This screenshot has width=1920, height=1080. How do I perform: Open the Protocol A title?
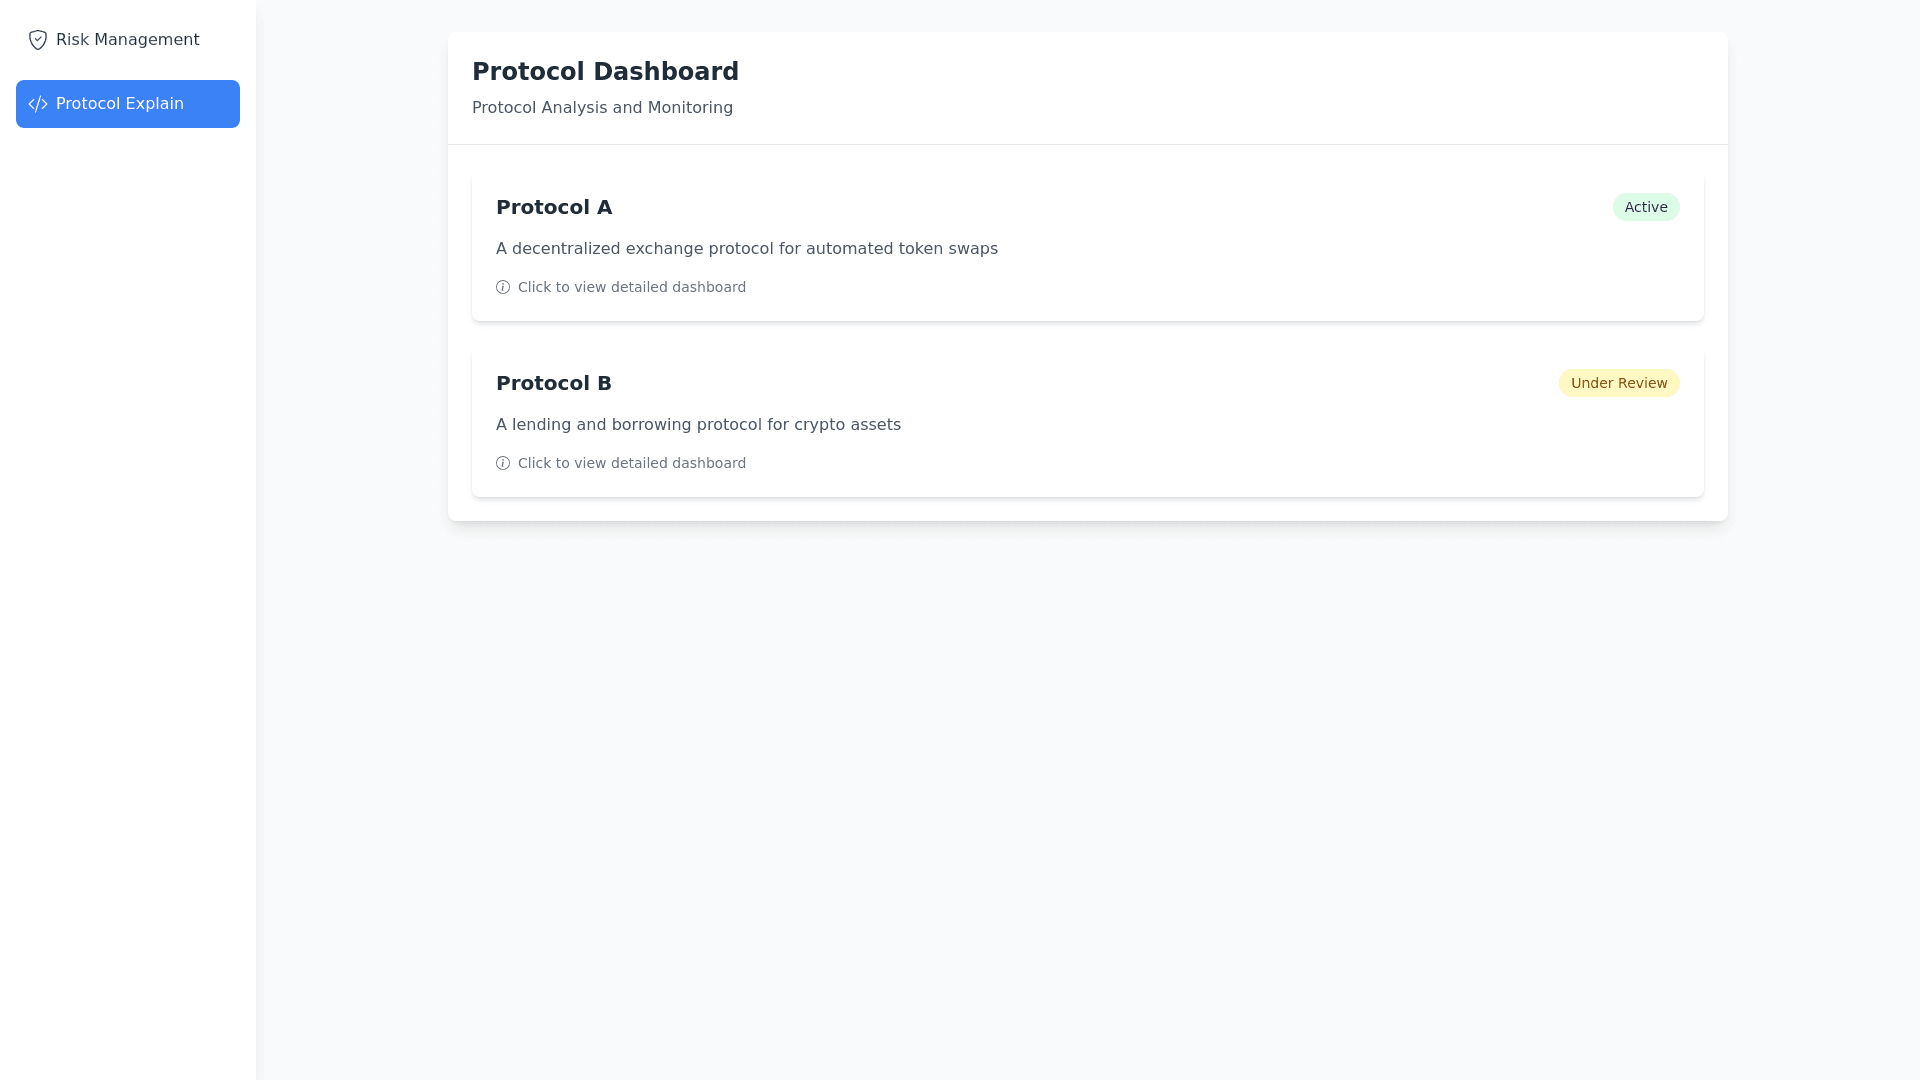(554, 207)
